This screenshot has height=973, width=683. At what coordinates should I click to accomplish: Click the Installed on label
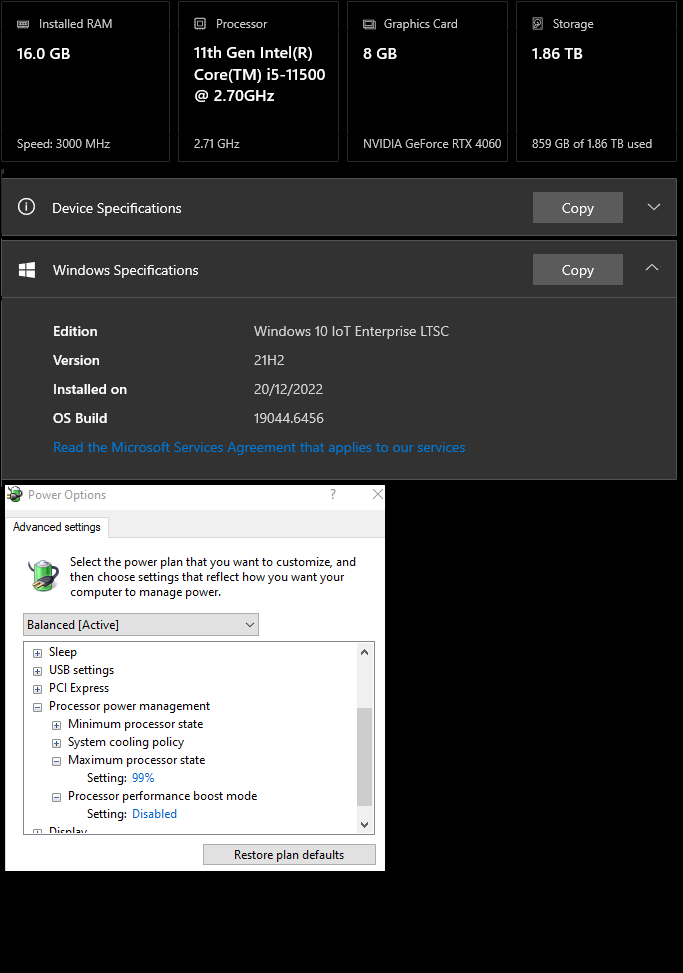click(x=90, y=390)
